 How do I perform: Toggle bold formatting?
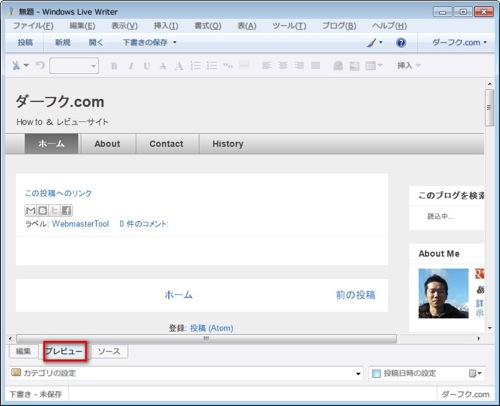114,66
